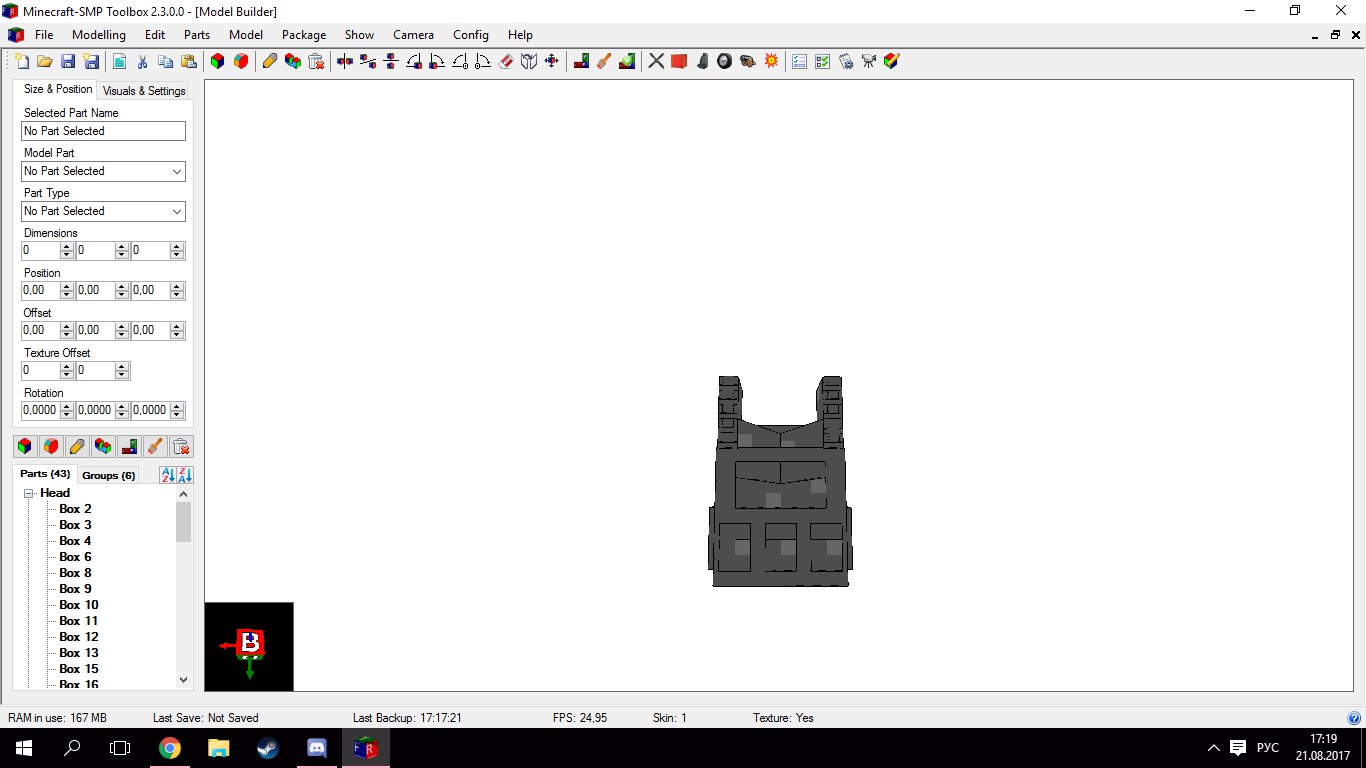Click the pencil icon above Parts tab
Screen dimensions: 1366x768
point(77,446)
